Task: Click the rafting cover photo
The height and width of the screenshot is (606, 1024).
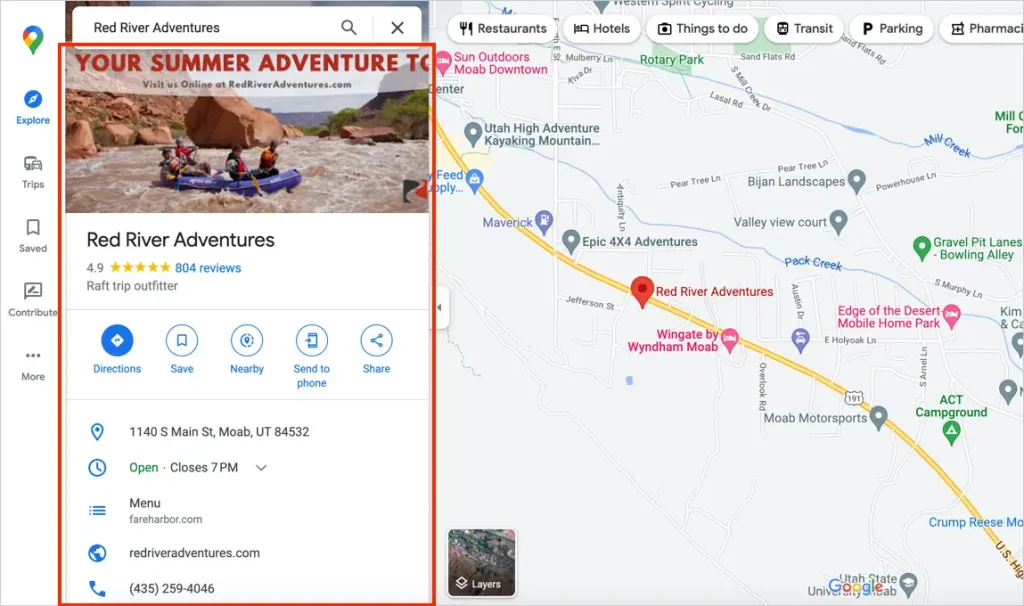Action: 247,129
